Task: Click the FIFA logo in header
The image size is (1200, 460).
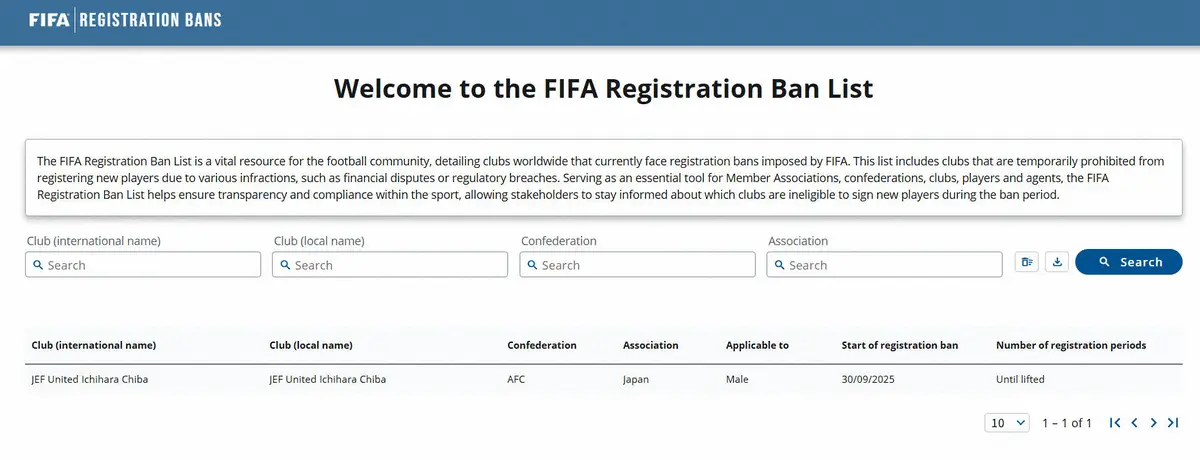Action: click(49, 20)
